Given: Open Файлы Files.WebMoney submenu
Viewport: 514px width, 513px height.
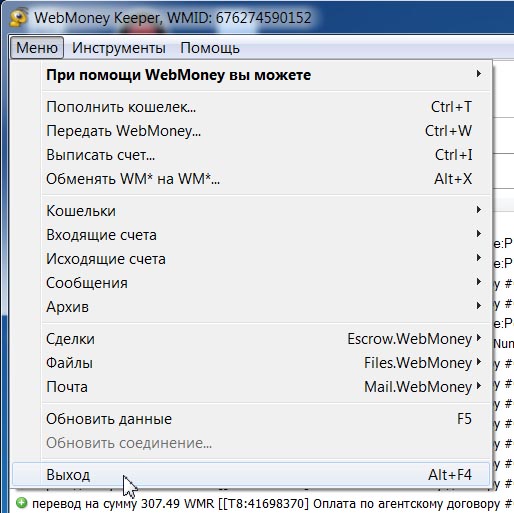Looking at the screenshot, I should [251, 363].
